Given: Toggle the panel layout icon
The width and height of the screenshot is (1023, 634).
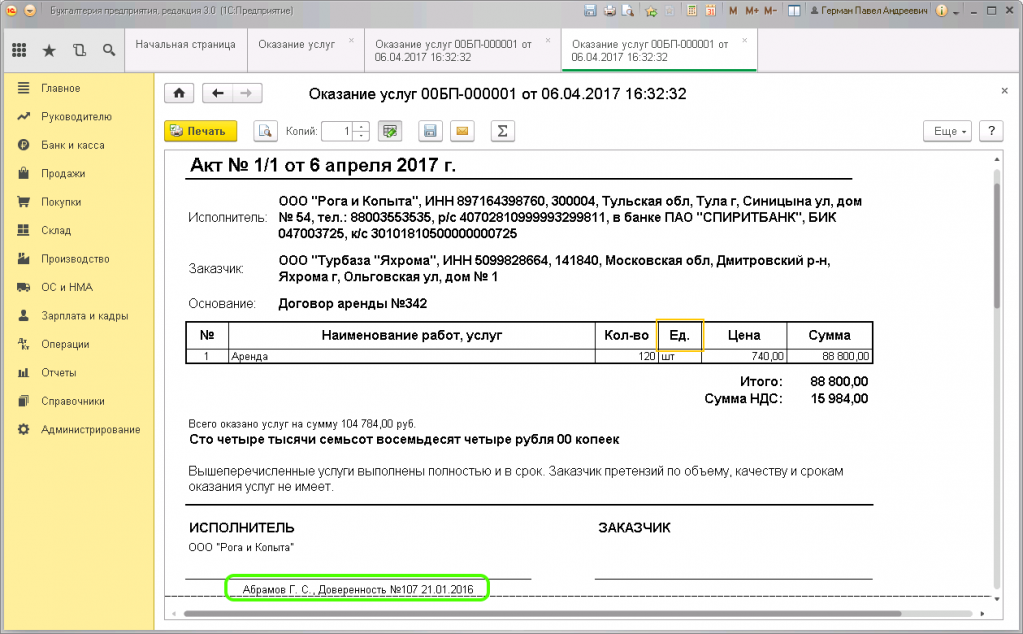Looking at the screenshot, I should coord(794,10).
